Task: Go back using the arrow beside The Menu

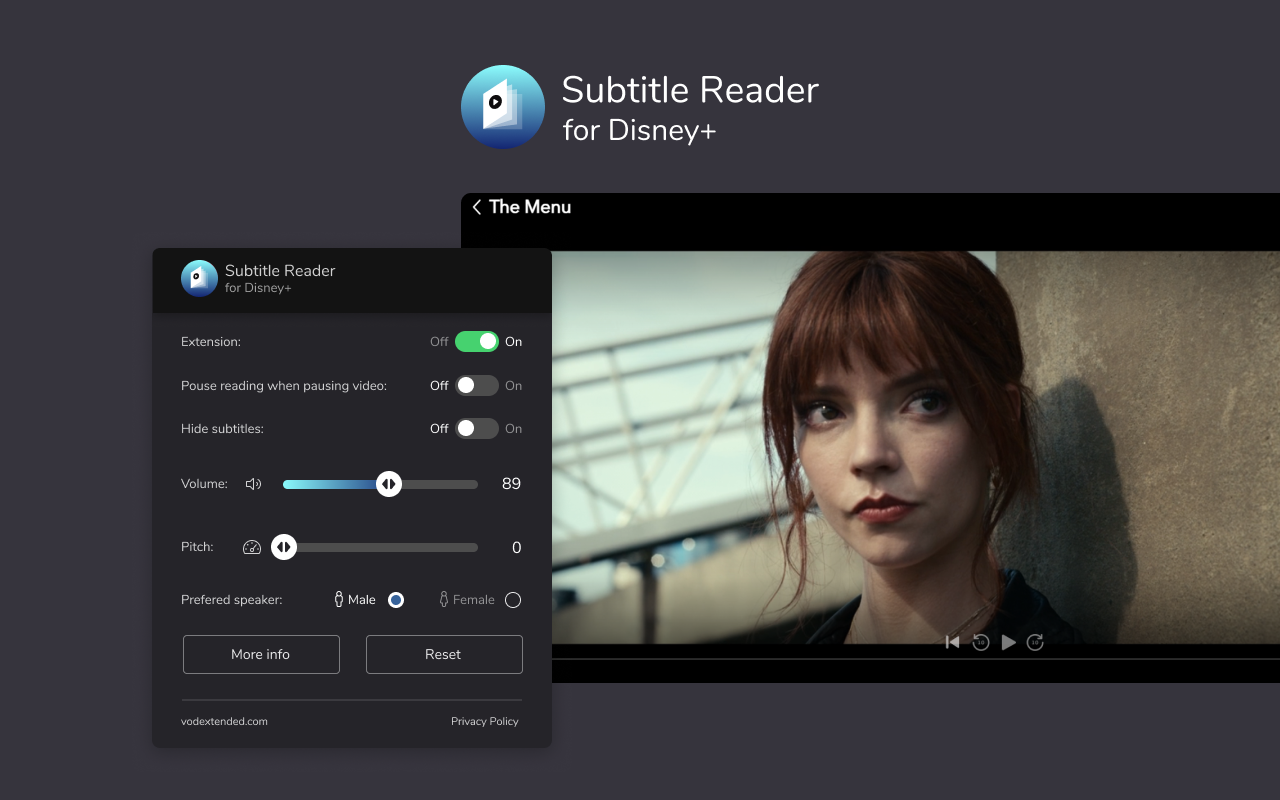Action: pyautogui.click(x=477, y=207)
